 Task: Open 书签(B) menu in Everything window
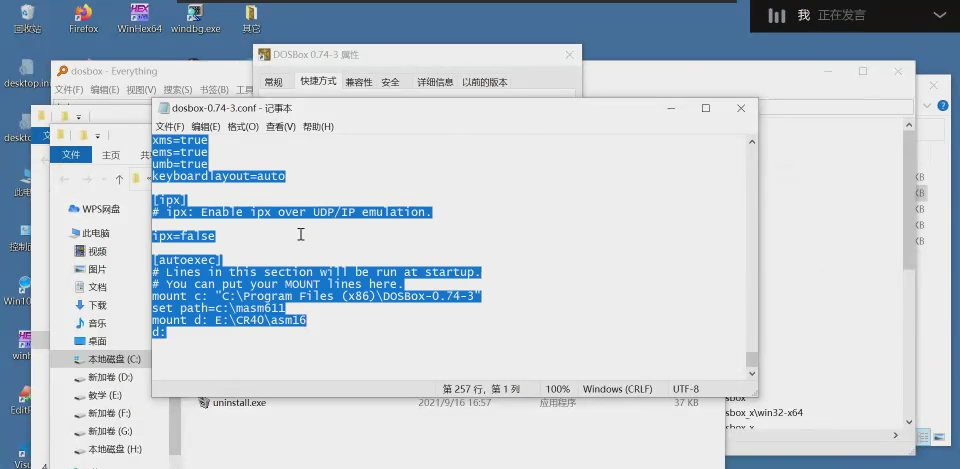click(214, 90)
